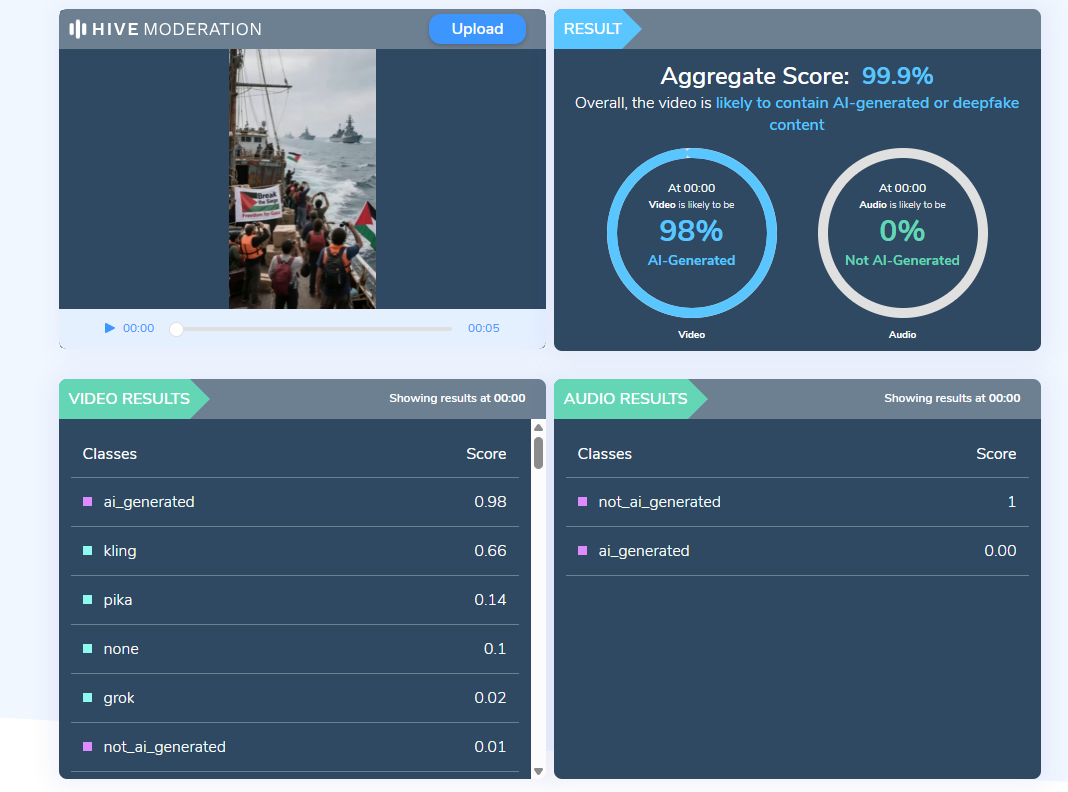Click the Hive Moderation logo icon
Viewport: 1068px width, 792px height.
pos(78,29)
